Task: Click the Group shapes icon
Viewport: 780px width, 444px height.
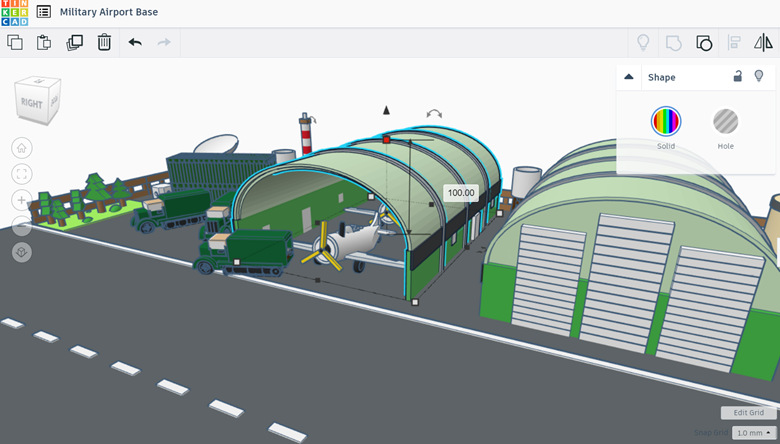Action: tap(673, 43)
